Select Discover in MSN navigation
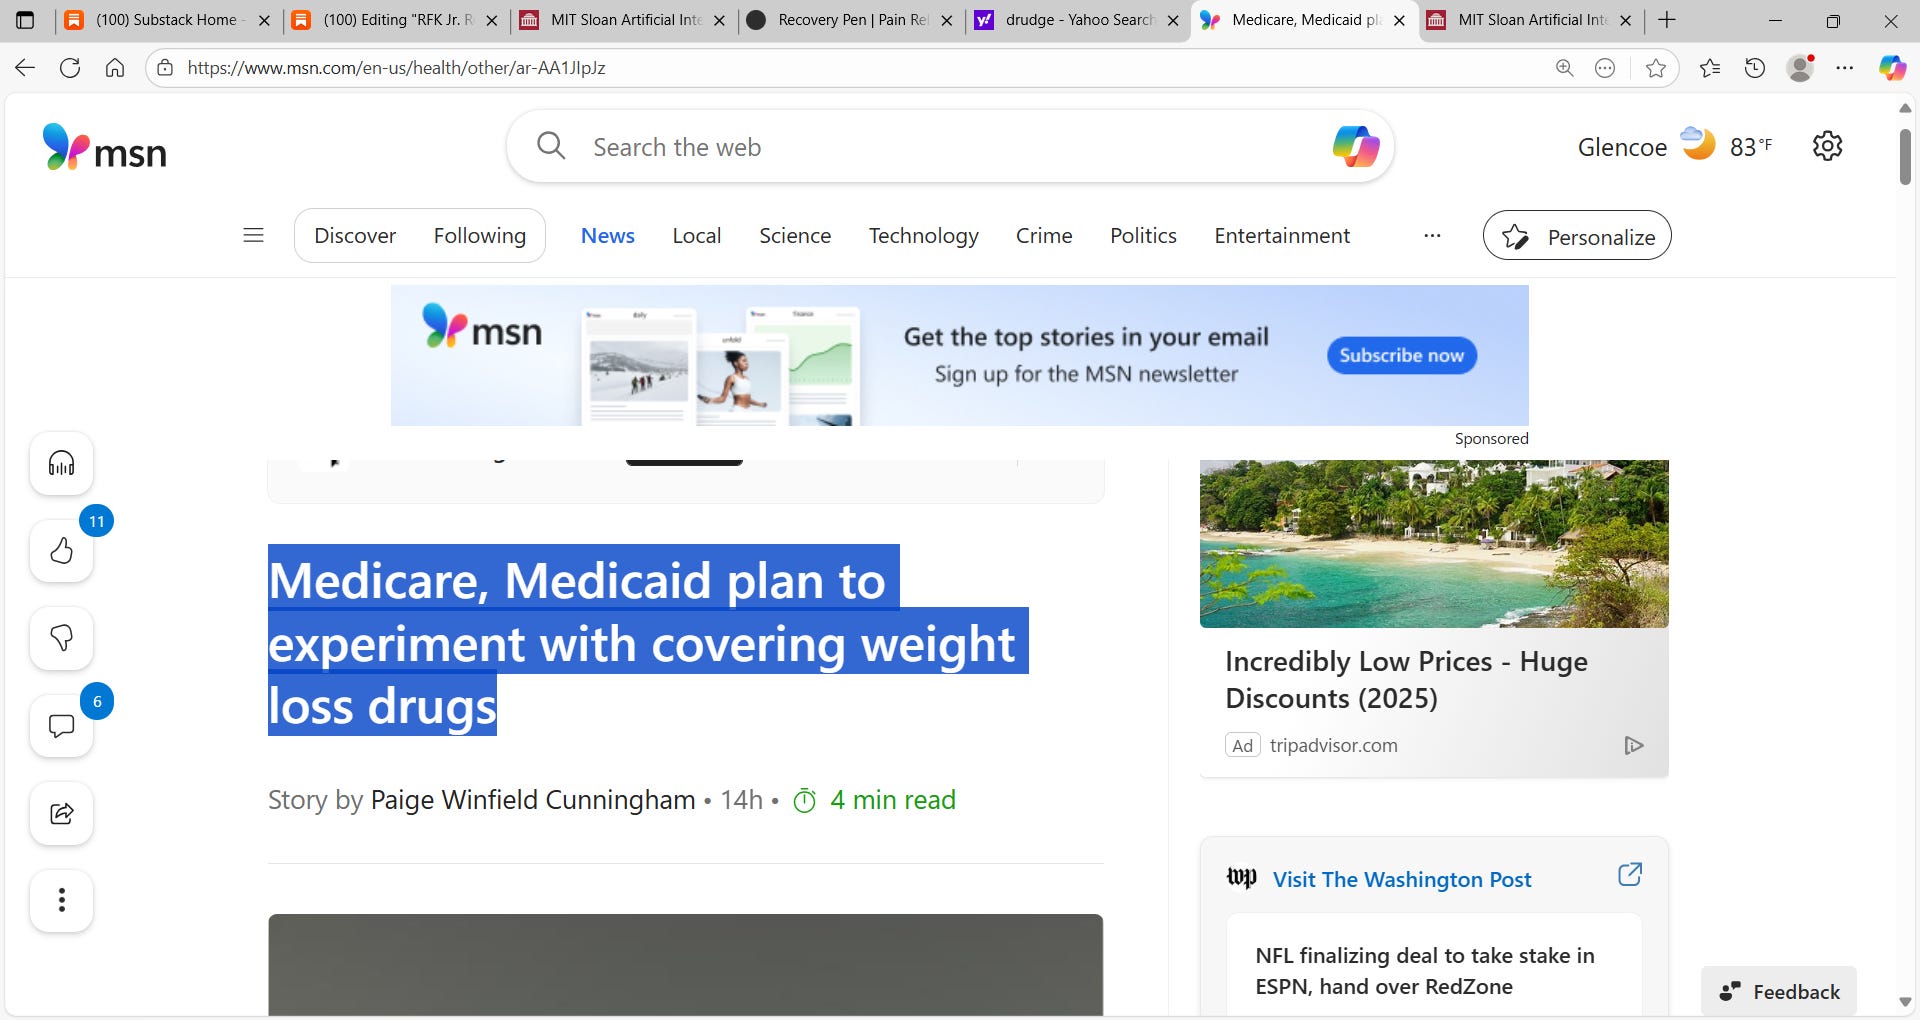1920x1020 pixels. (x=355, y=236)
